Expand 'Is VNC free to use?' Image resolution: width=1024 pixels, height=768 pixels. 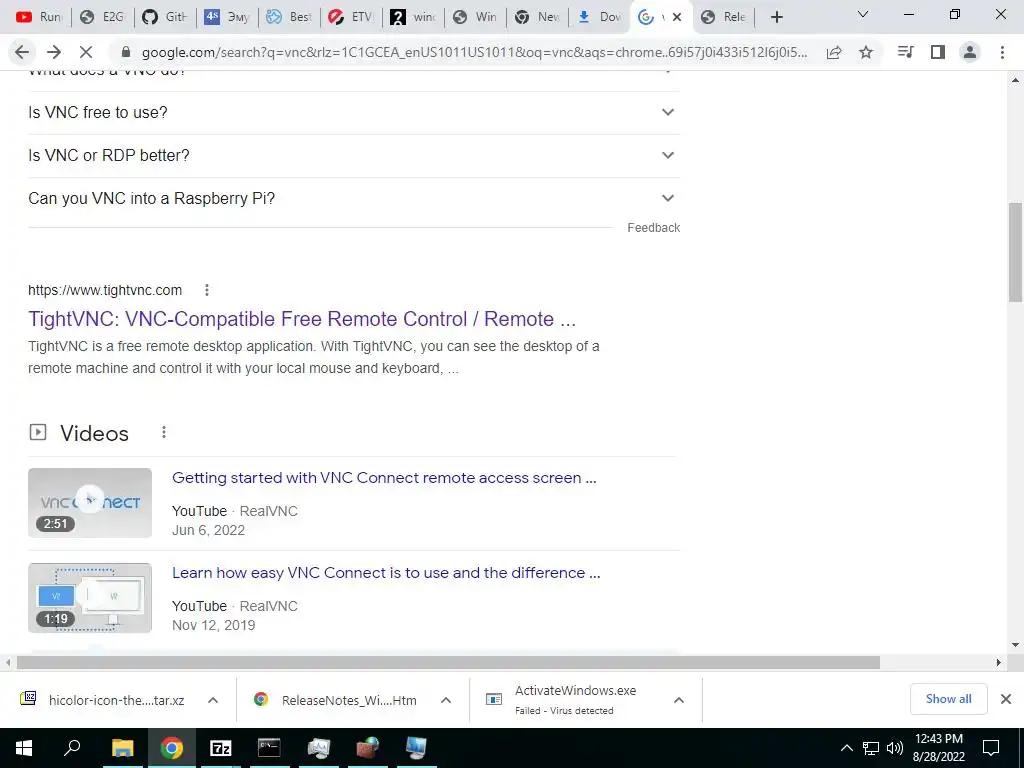pyautogui.click(x=353, y=112)
